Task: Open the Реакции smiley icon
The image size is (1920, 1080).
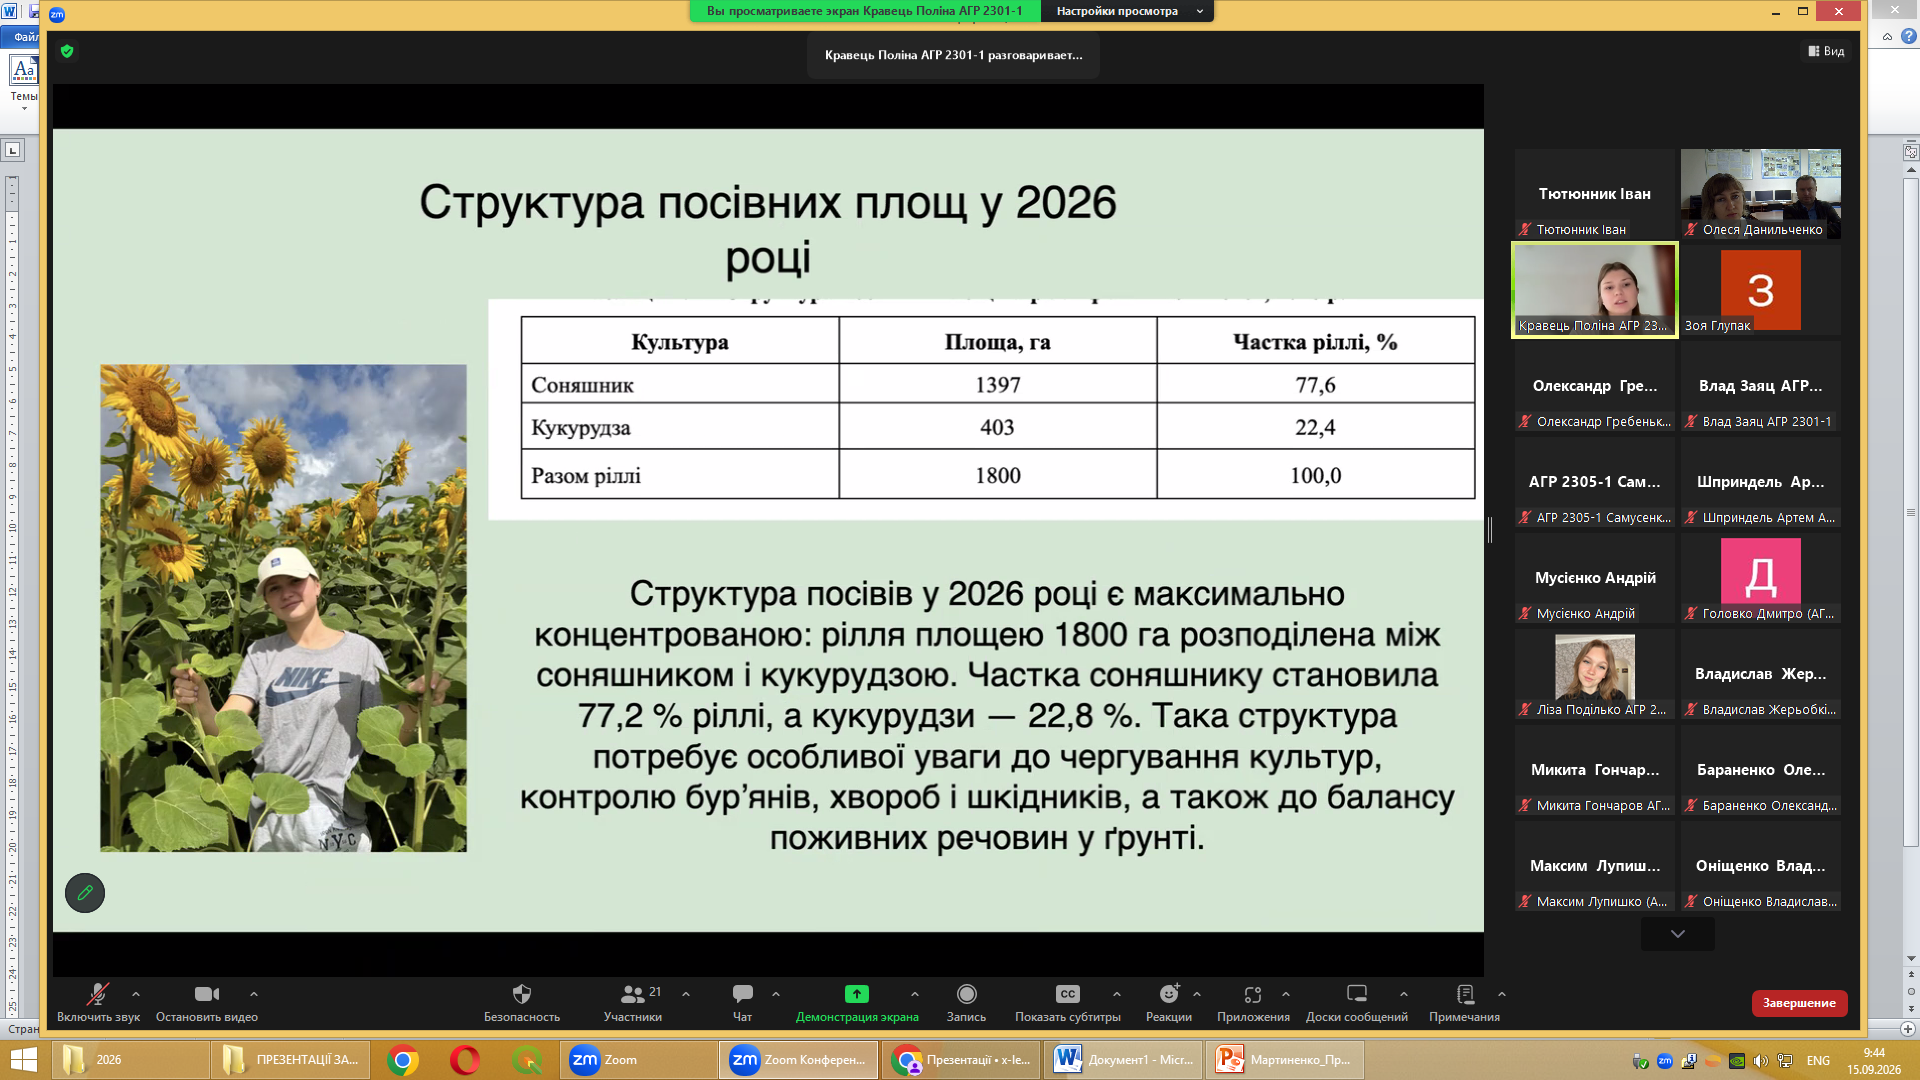Action: pos(1168,994)
